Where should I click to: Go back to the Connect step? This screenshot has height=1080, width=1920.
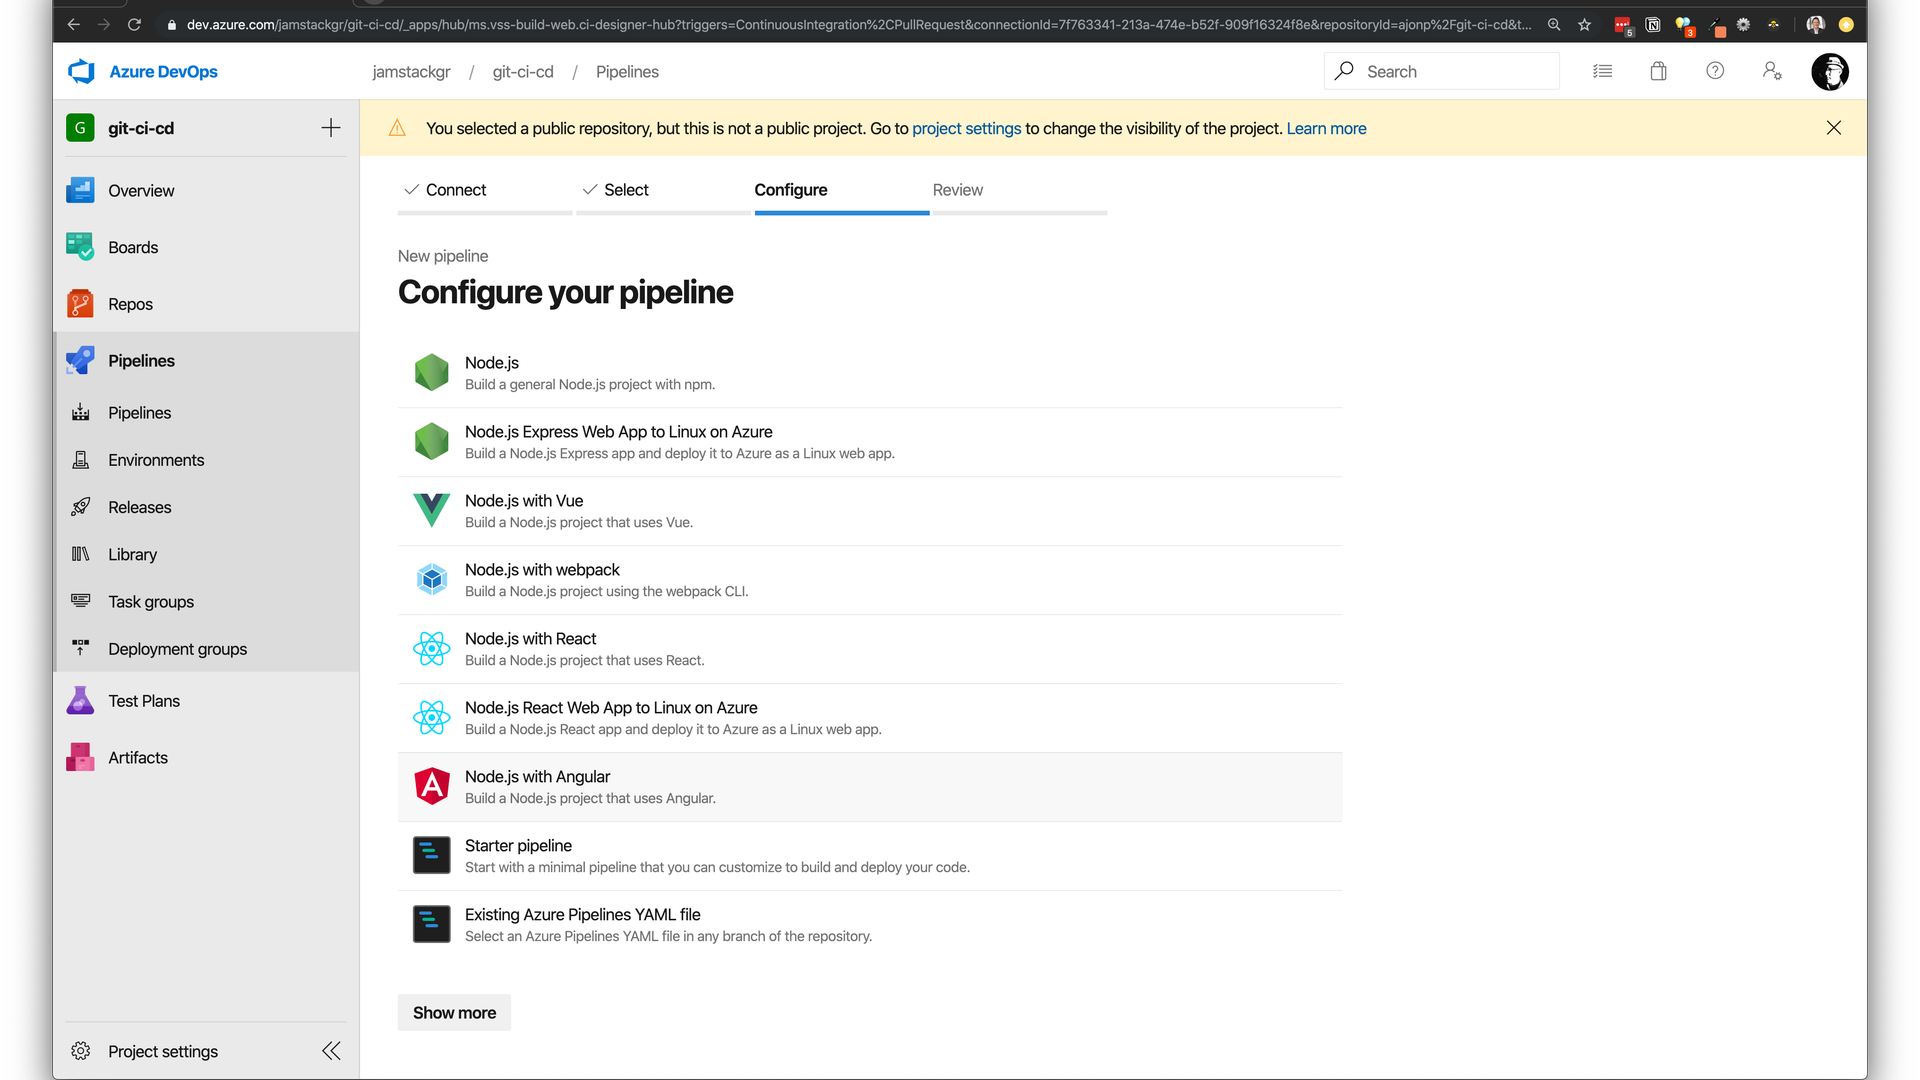pyautogui.click(x=456, y=190)
